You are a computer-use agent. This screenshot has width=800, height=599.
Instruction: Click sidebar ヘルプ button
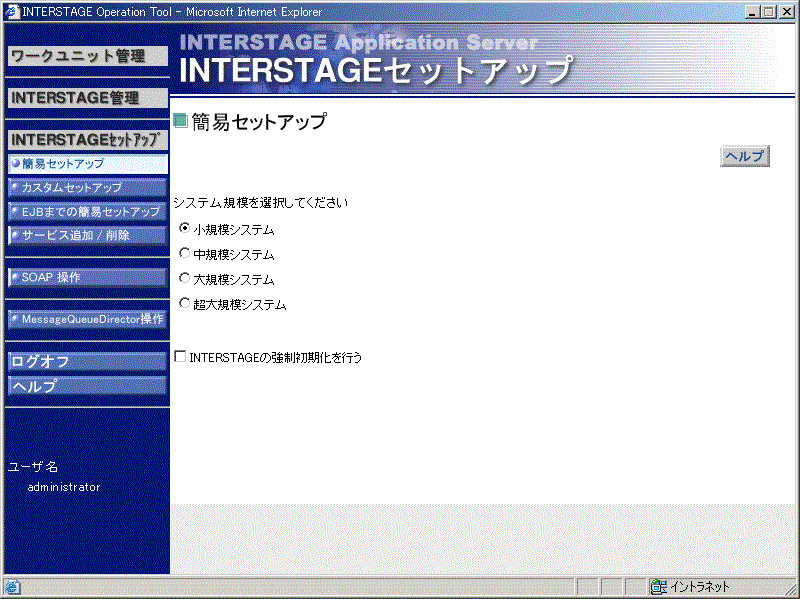point(88,386)
